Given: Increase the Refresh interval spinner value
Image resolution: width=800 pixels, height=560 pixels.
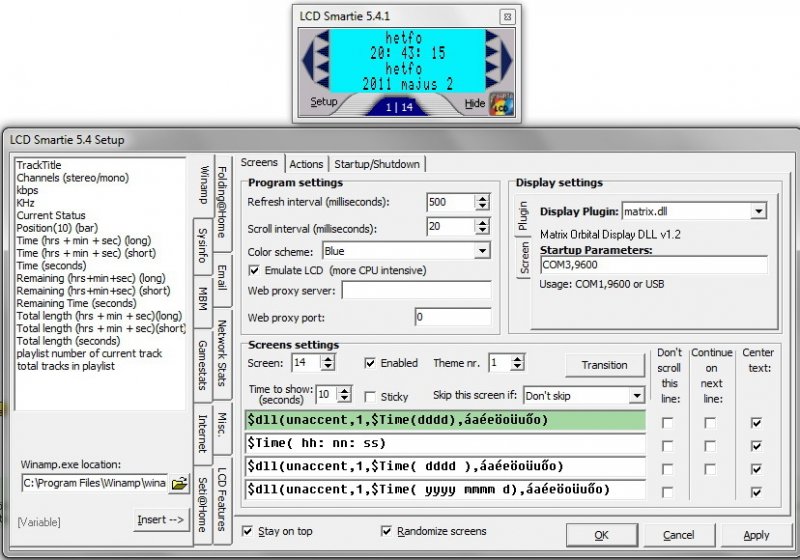Looking at the screenshot, I should 482,198.
